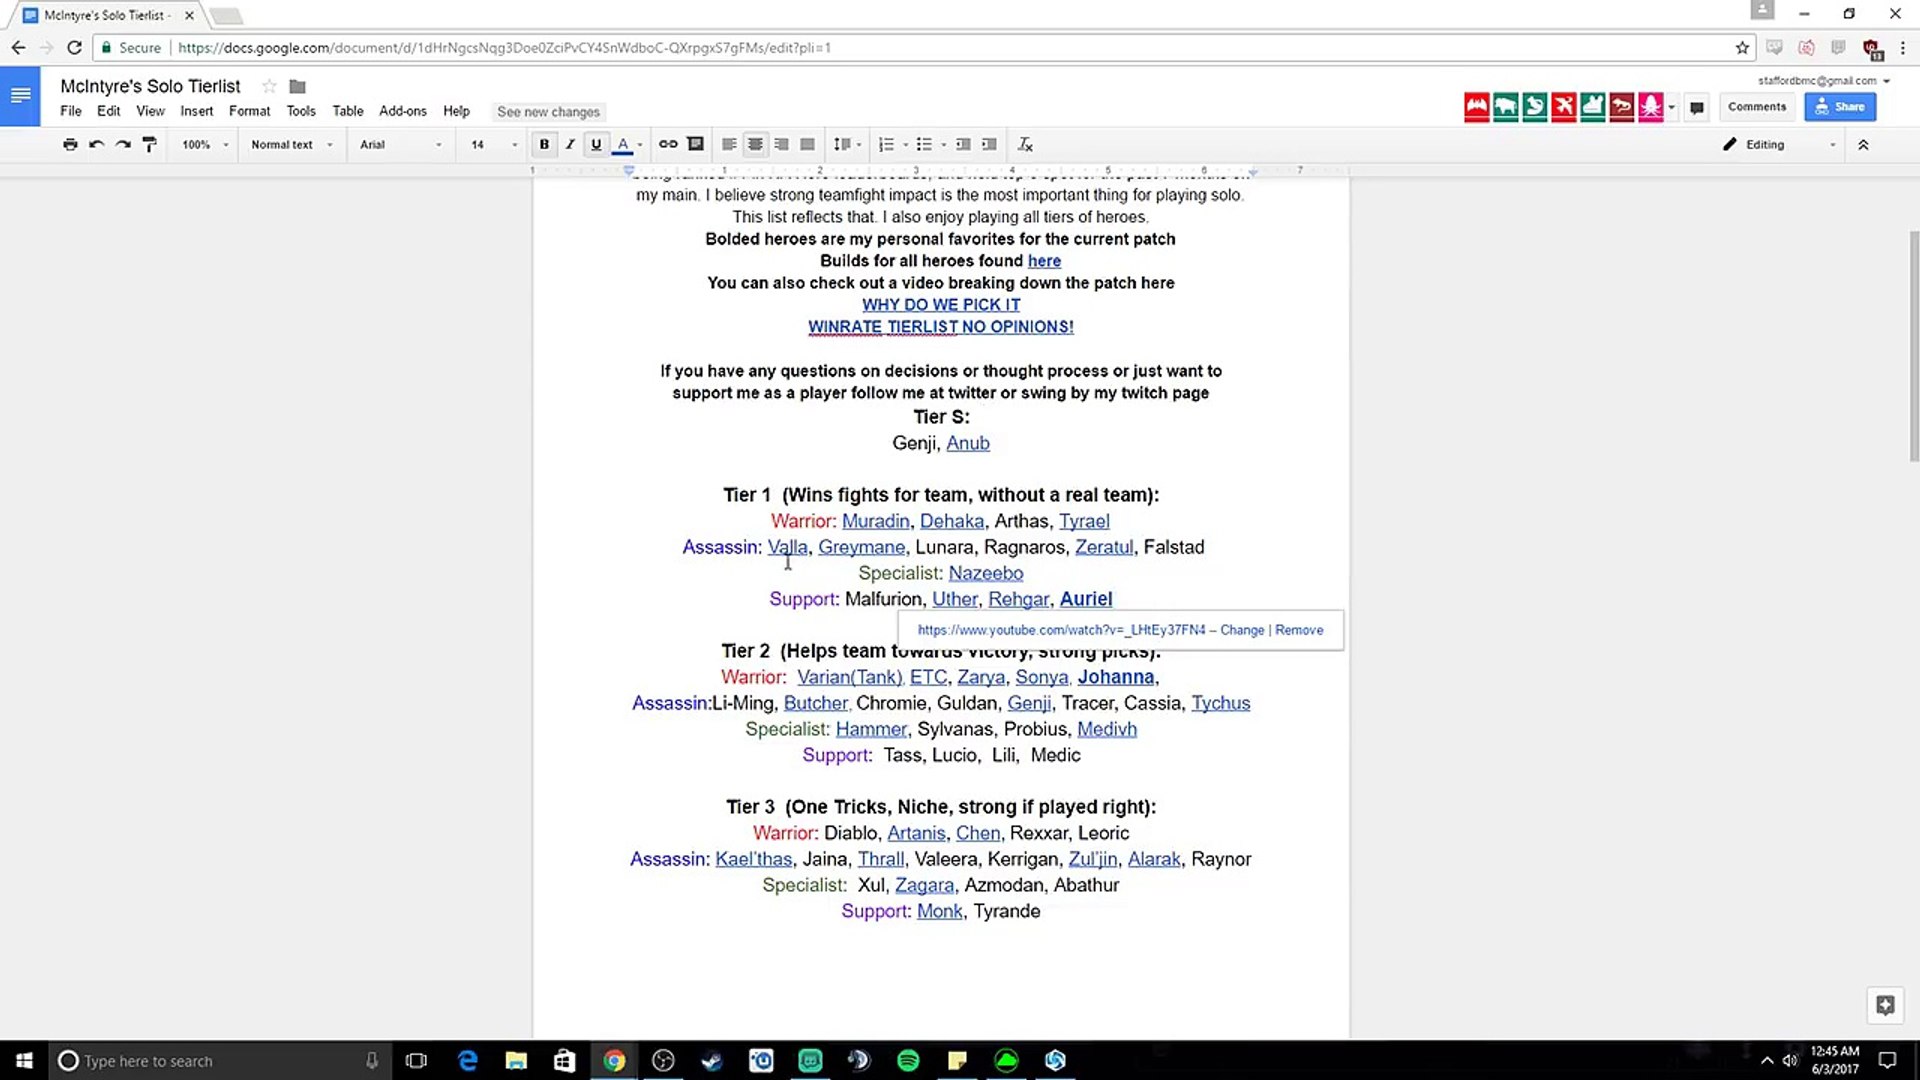Viewport: 1920px width, 1080px height.
Task: Click the clear formatting icon
Action: [x=1025, y=144]
